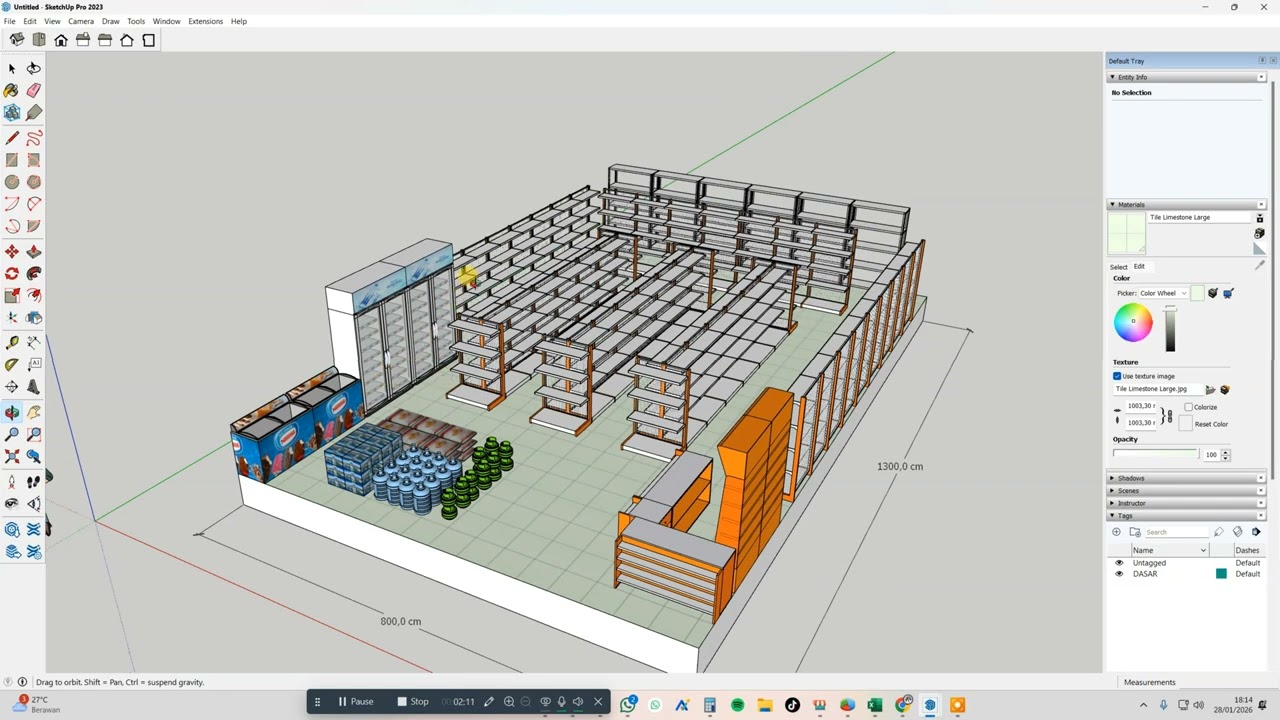Click Create Material icon in Materials panel

tap(1259, 233)
